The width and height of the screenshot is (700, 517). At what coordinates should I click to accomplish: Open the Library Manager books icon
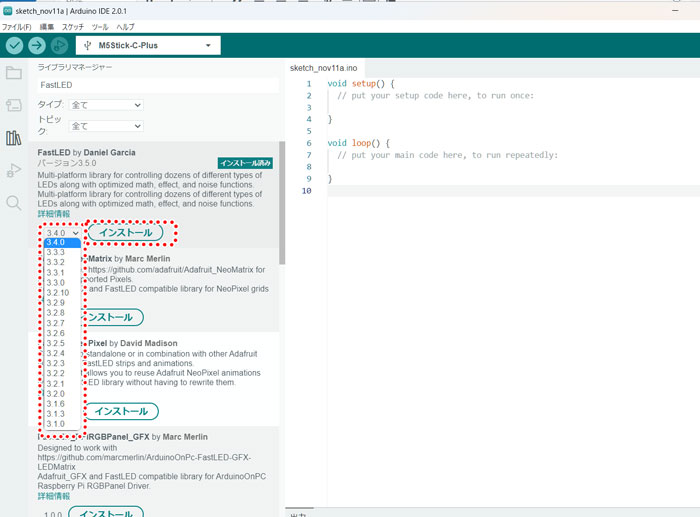point(13,138)
